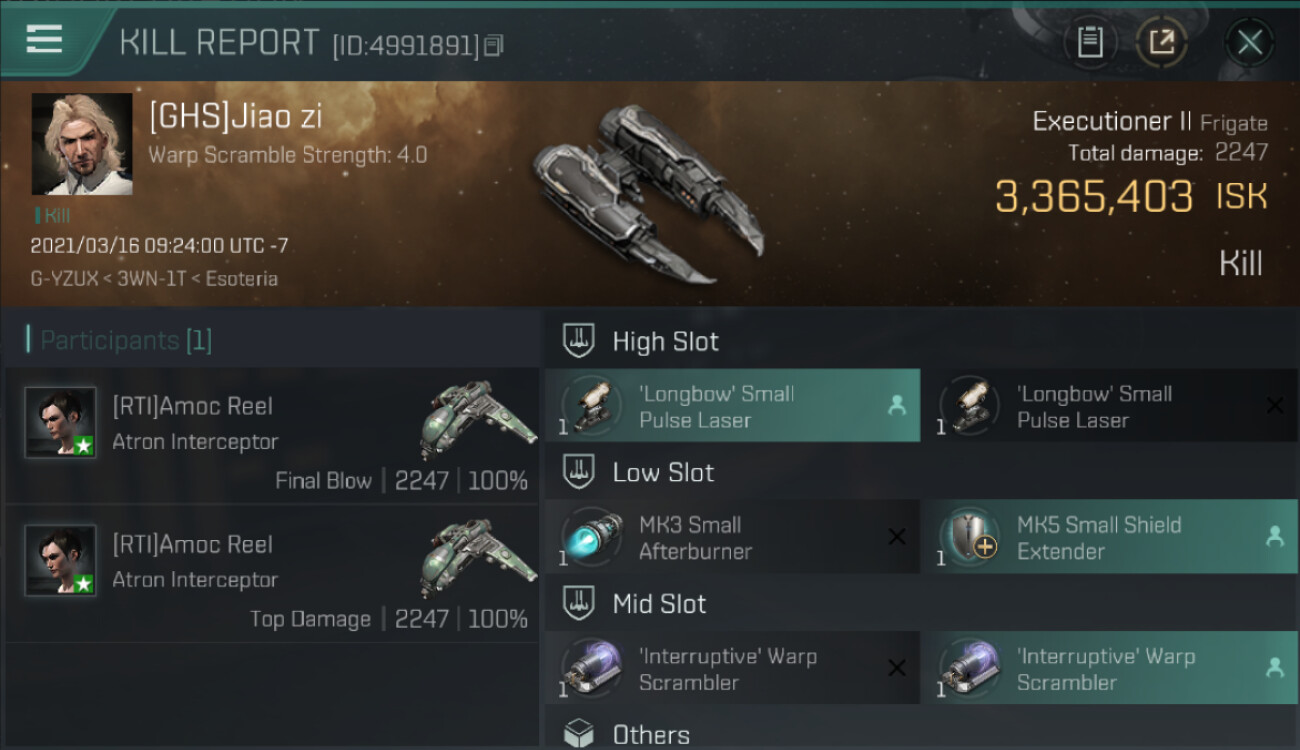Click the clipboard report icon
The width and height of the screenshot is (1300, 750).
(1090, 42)
